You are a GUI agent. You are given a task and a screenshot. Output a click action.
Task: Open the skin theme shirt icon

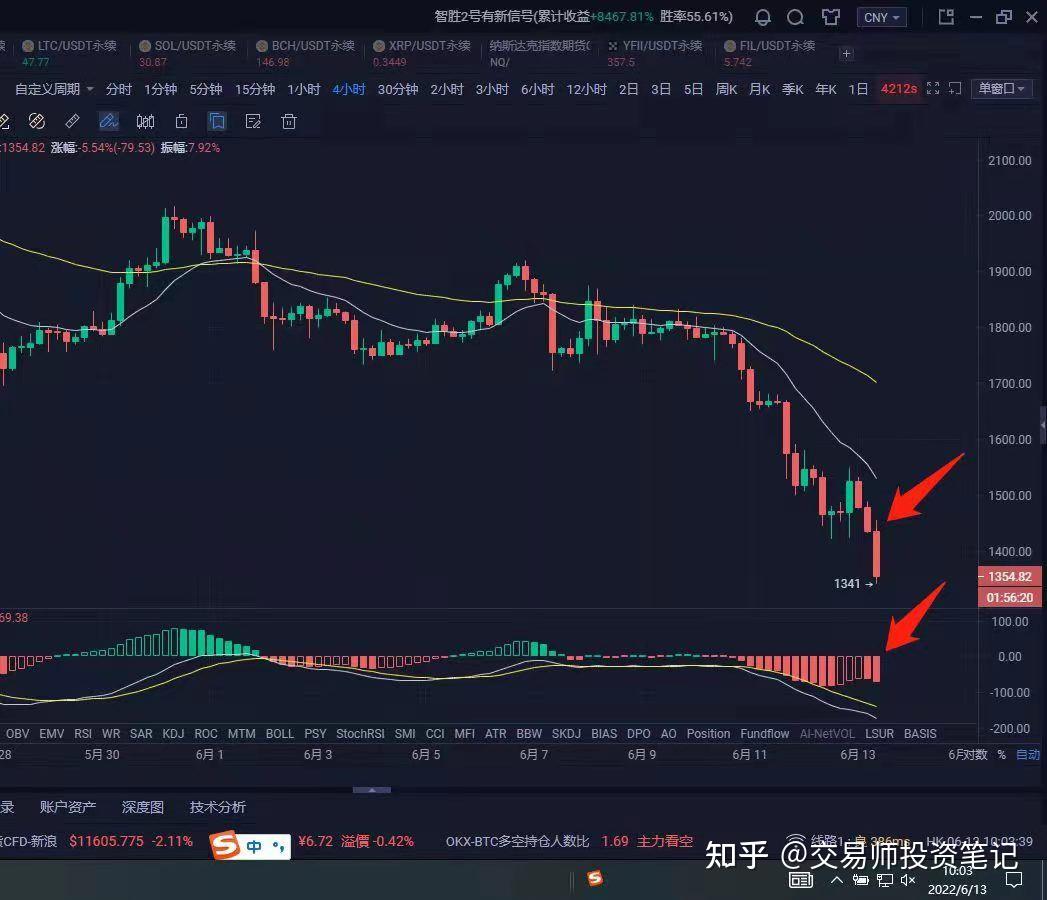[831, 17]
